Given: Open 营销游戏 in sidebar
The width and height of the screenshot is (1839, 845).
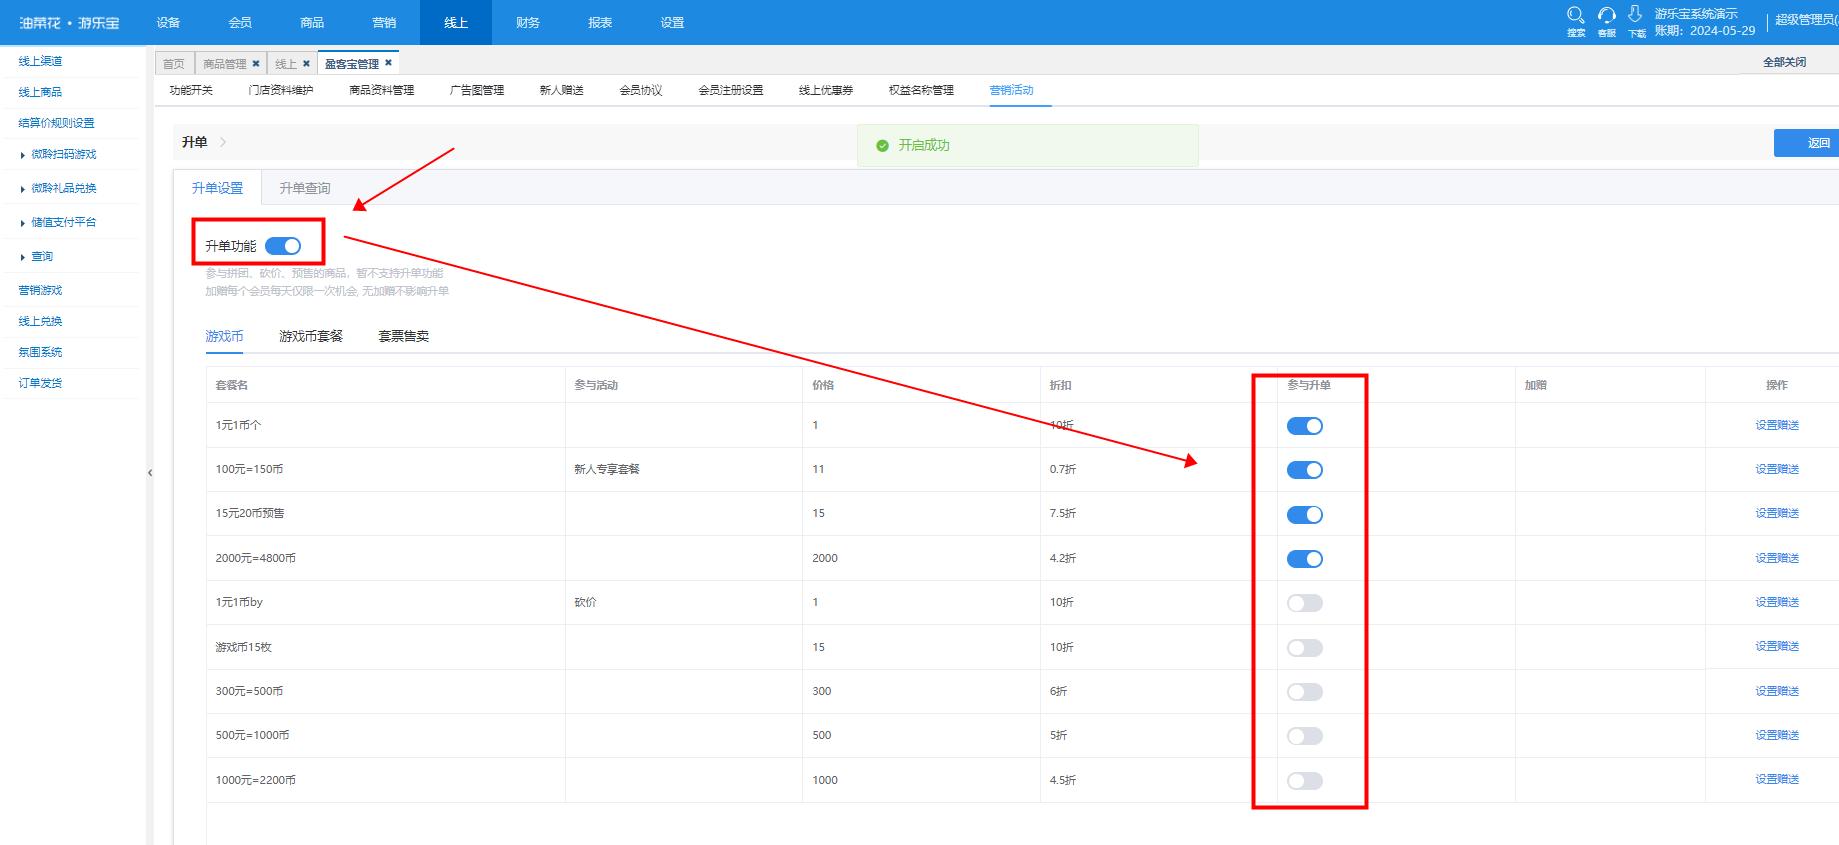Looking at the screenshot, I should 40,290.
